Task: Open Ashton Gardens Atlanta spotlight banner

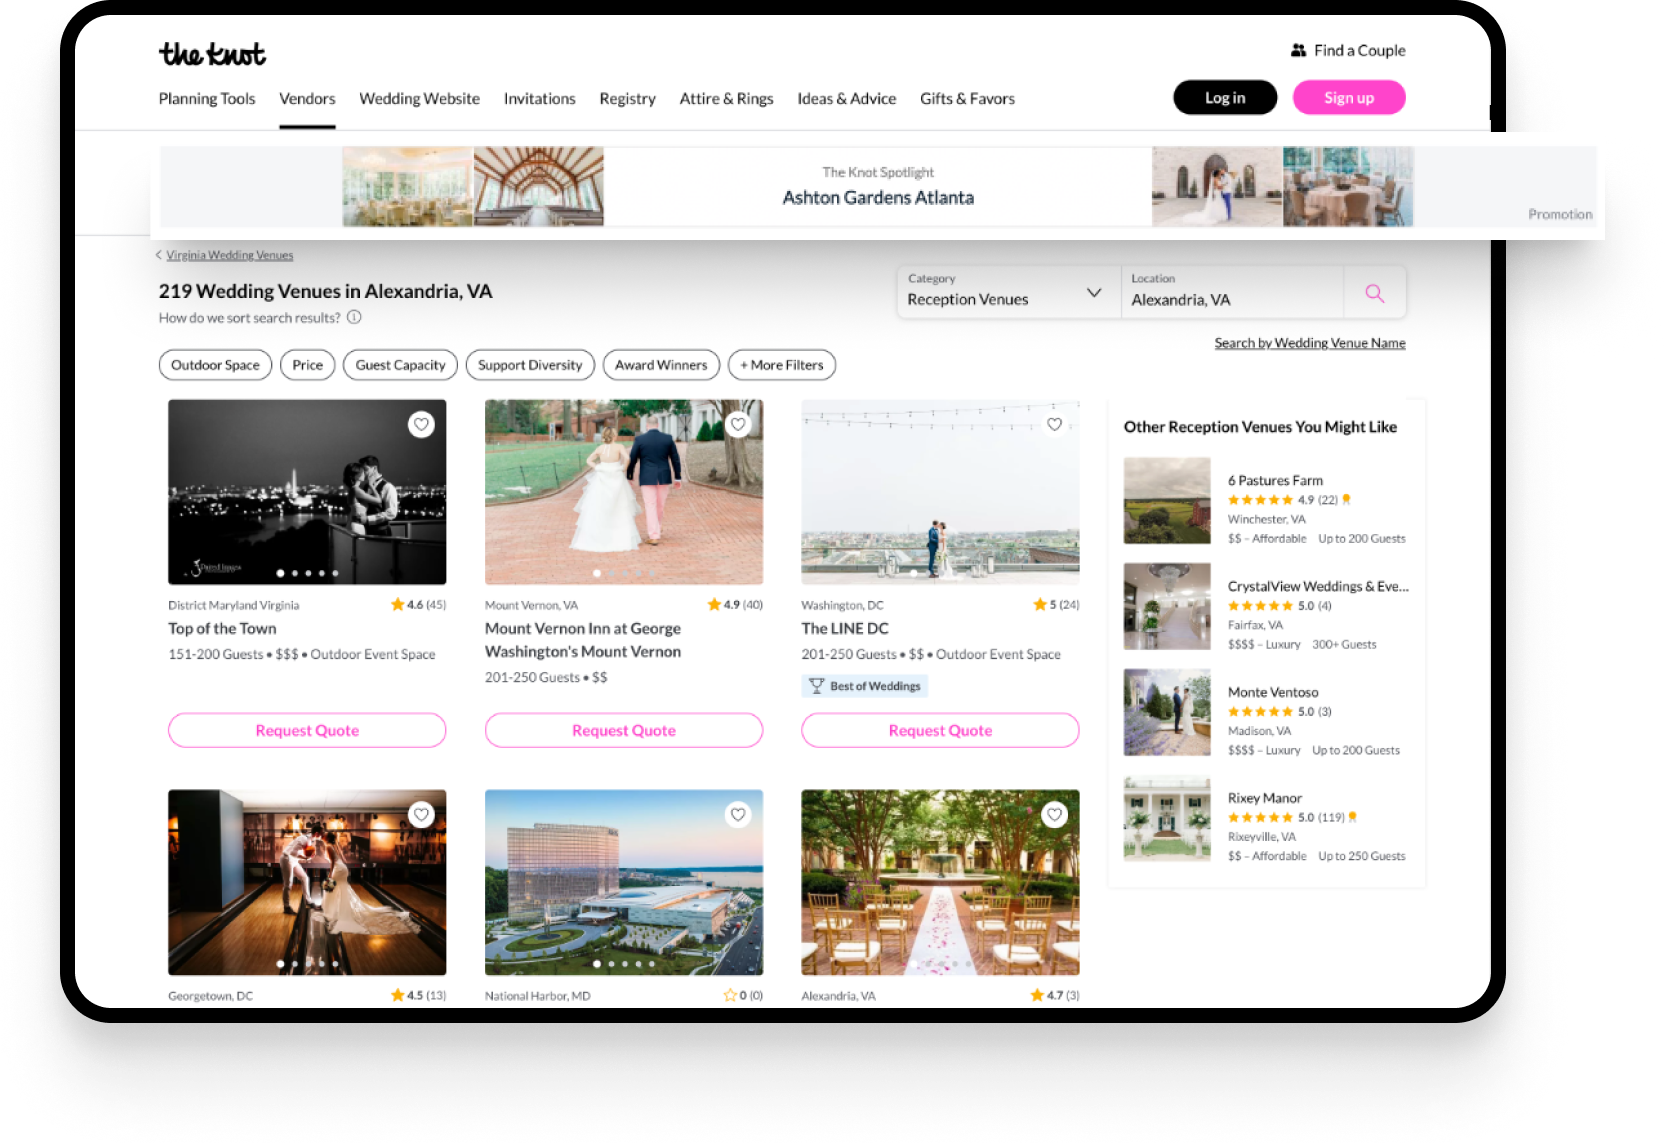Action: click(x=878, y=187)
